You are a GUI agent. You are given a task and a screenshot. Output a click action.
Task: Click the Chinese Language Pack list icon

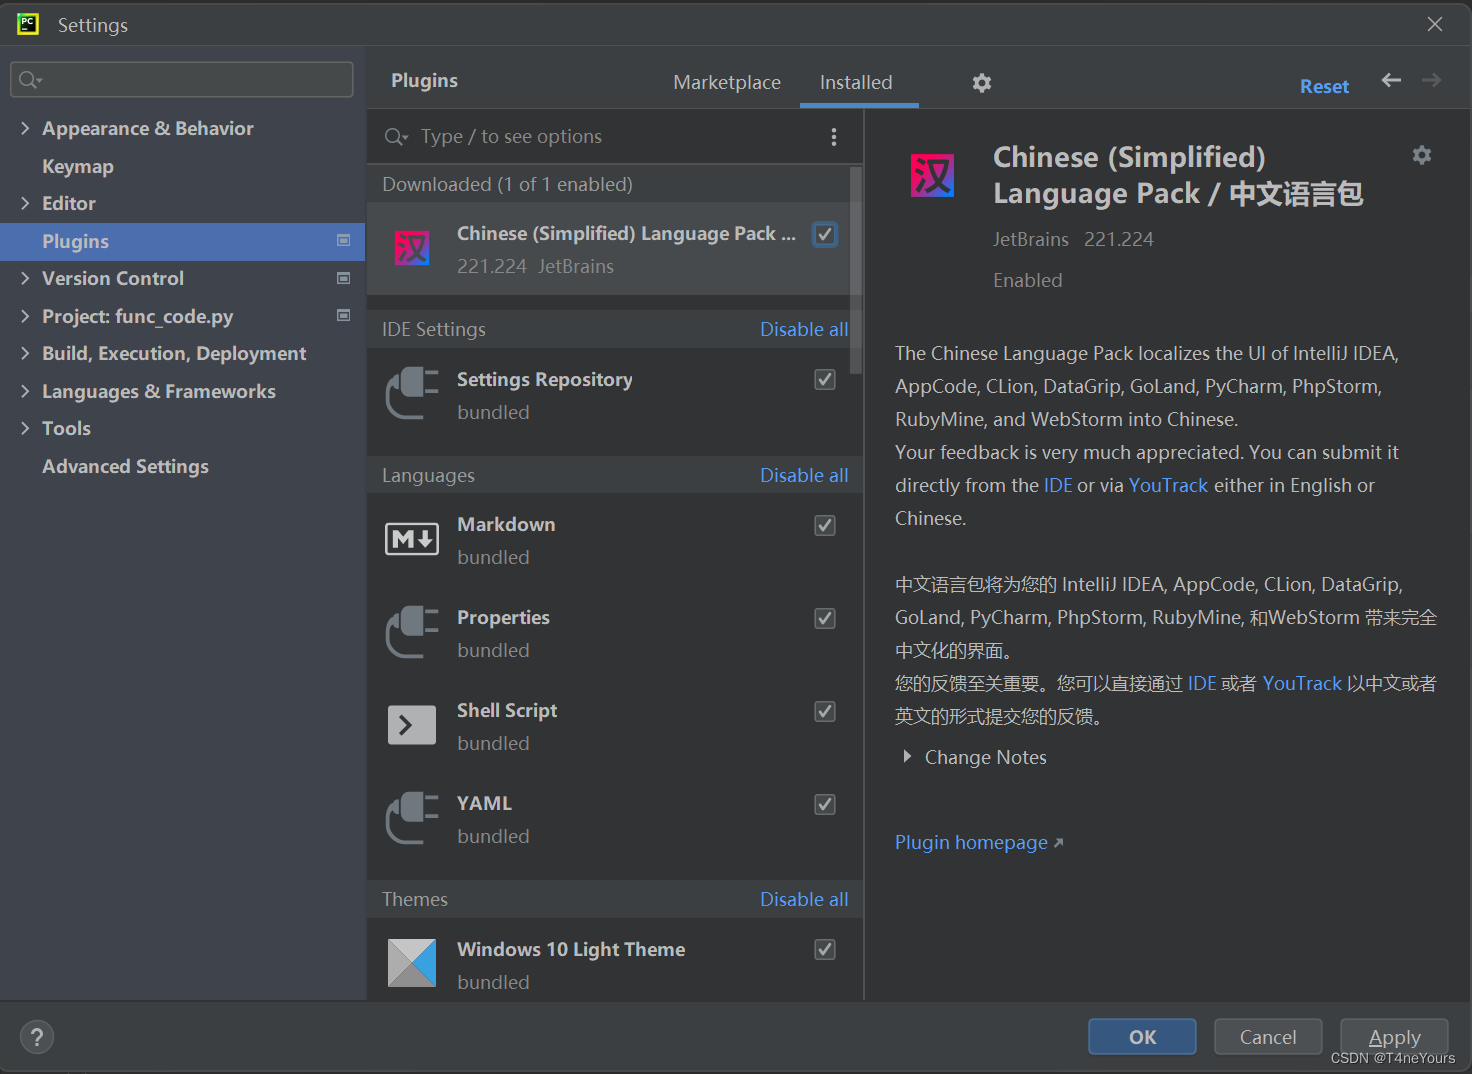pyautogui.click(x=412, y=248)
